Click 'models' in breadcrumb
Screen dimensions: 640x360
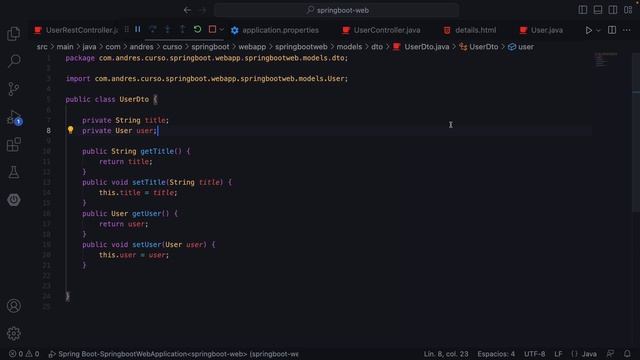coord(349,47)
